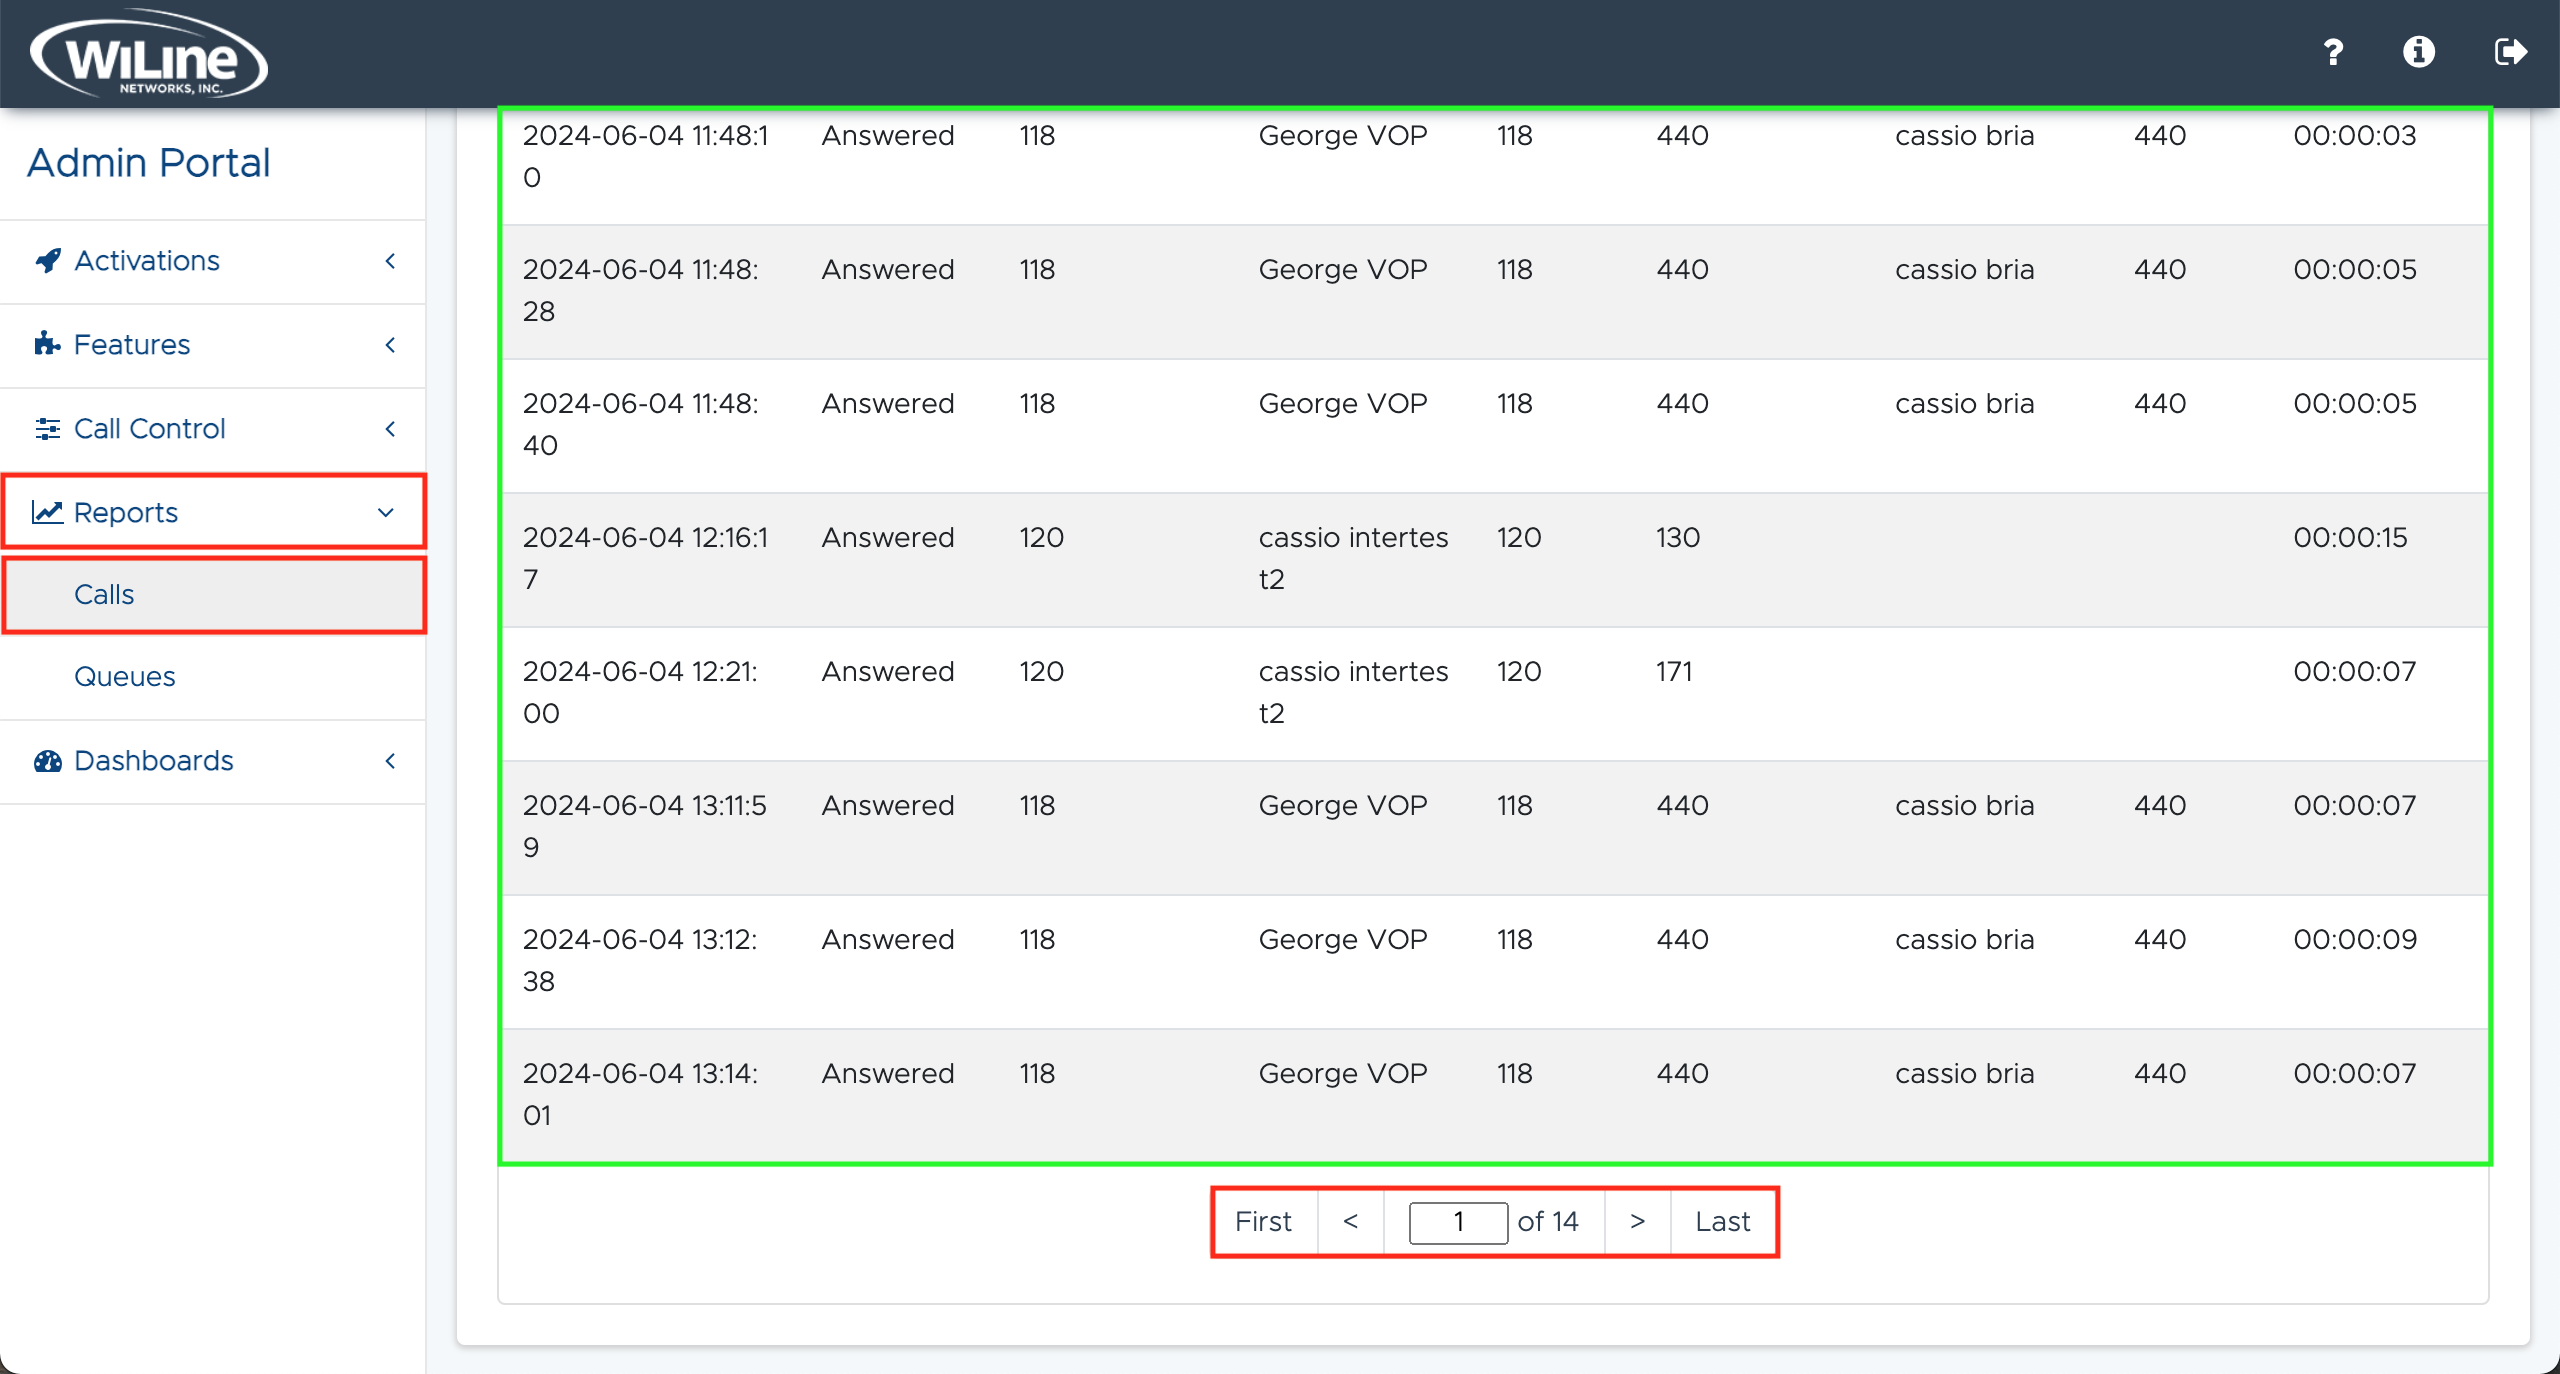2560x1374 pixels.
Task: Open the Queues report submenu item
Action: (x=125, y=677)
